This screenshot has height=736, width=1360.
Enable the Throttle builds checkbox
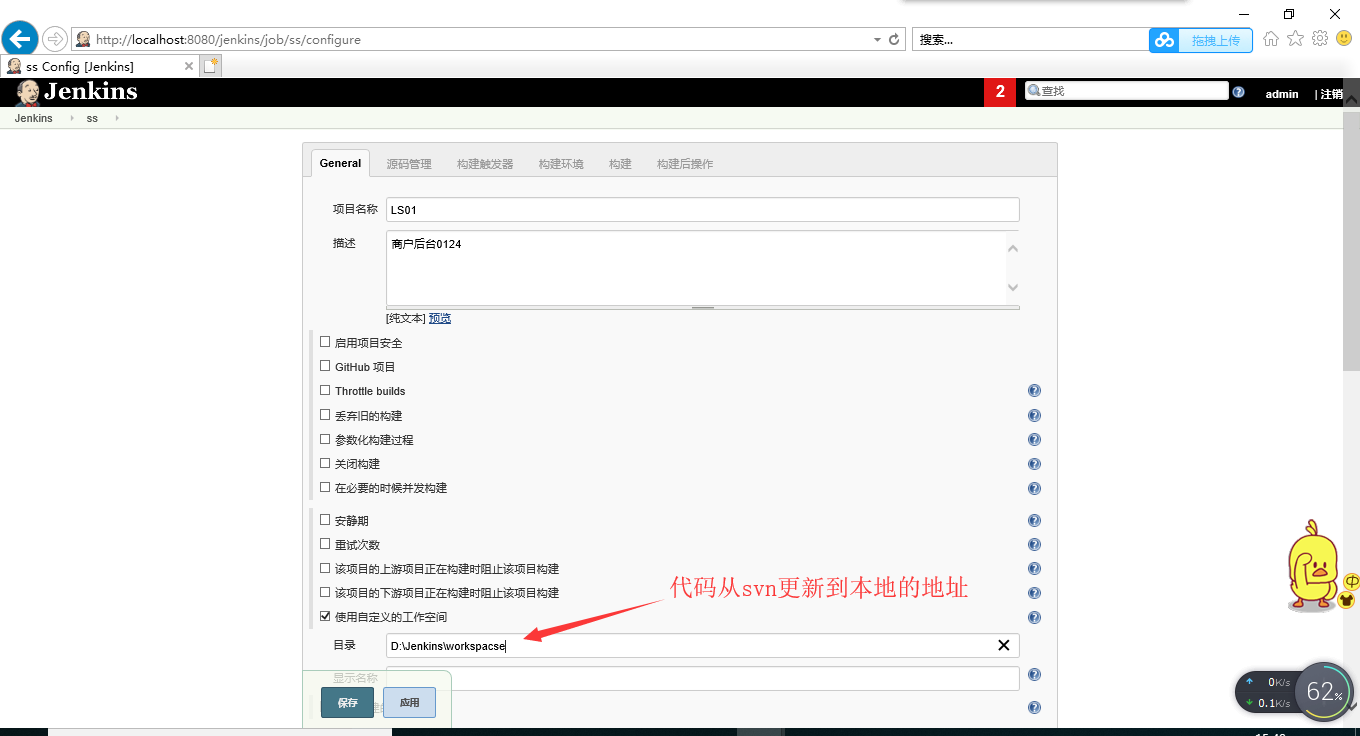tap(325, 390)
